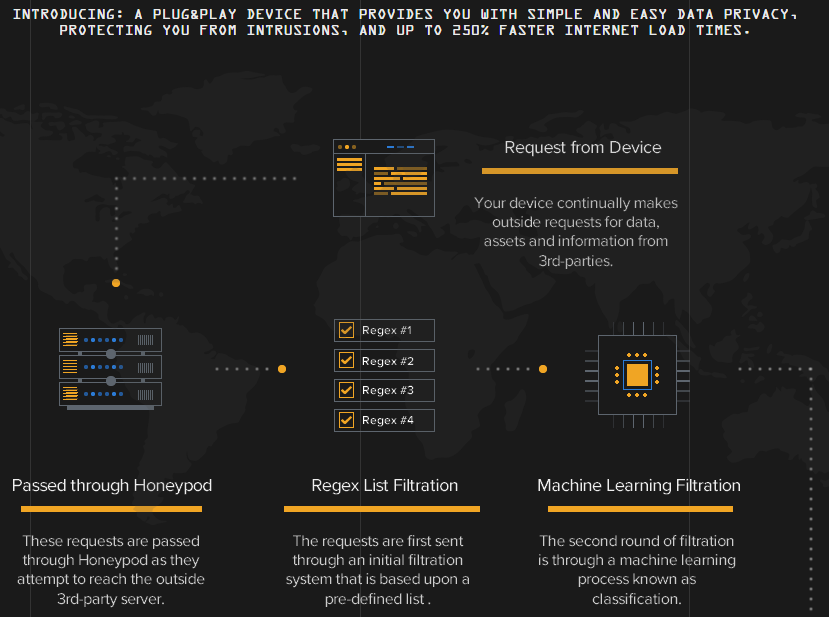Toggle the Regex #4 checkbox
This screenshot has width=829, height=617.
[x=346, y=420]
